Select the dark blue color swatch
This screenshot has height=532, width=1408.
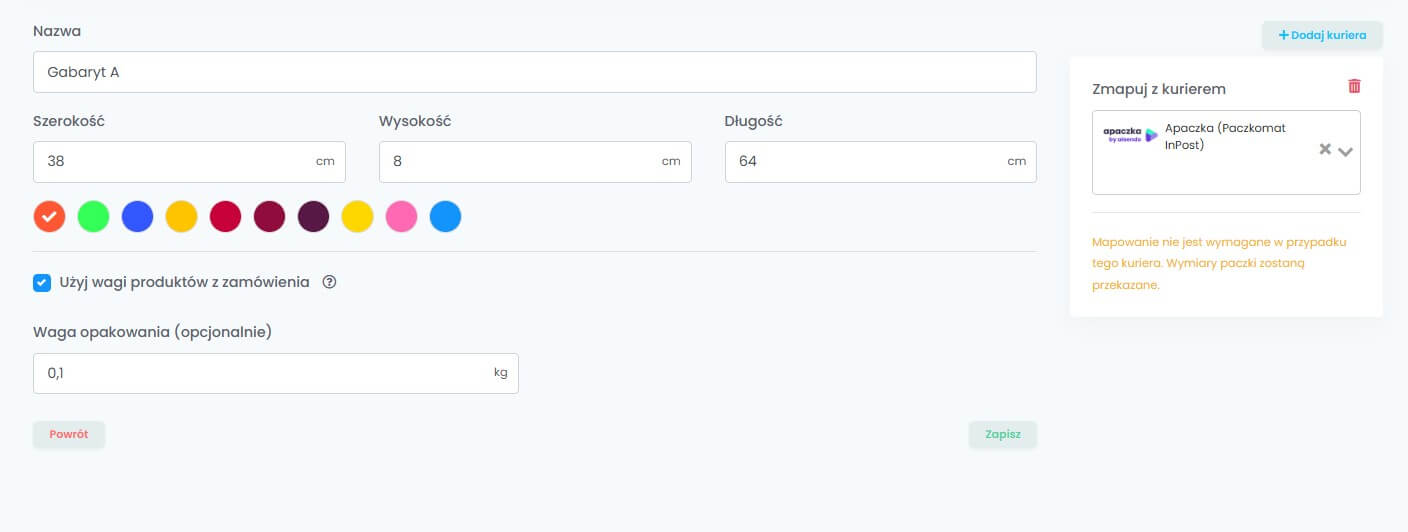pos(137,216)
